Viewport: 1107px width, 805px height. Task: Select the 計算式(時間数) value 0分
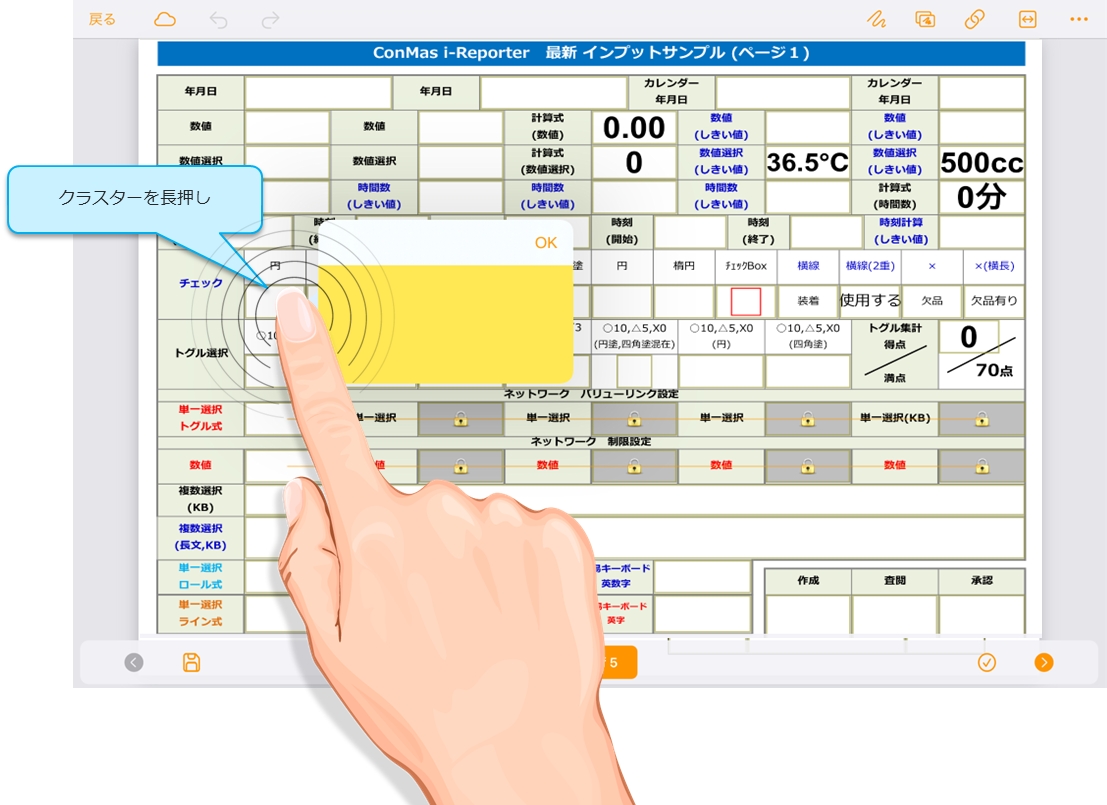point(981,197)
